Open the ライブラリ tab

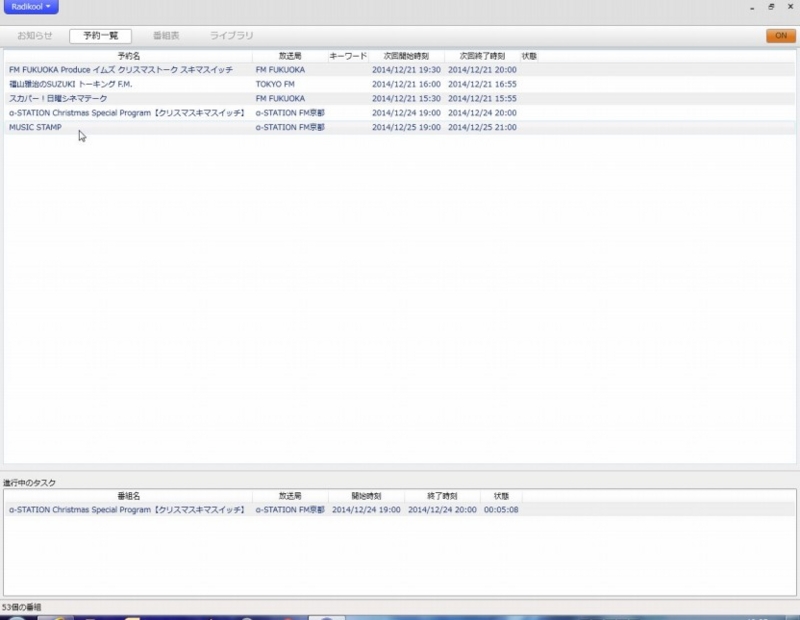point(231,36)
